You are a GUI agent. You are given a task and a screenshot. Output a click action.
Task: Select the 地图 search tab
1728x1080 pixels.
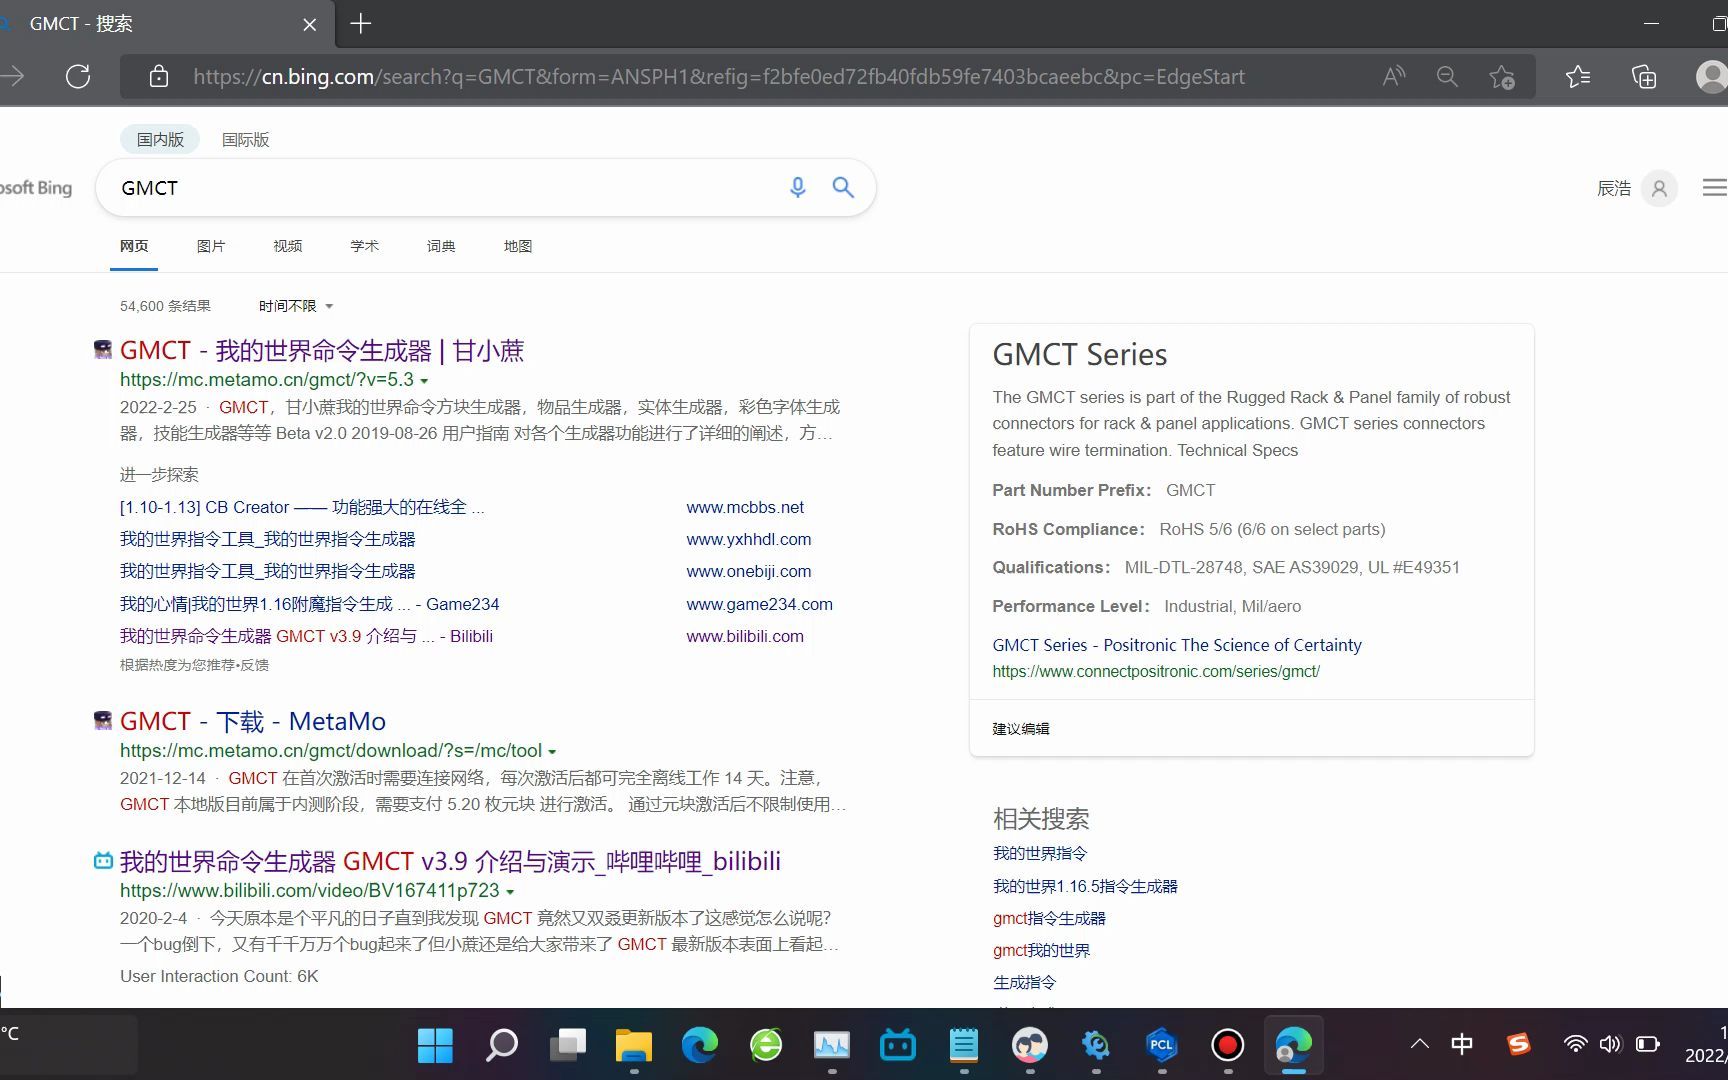(x=518, y=246)
